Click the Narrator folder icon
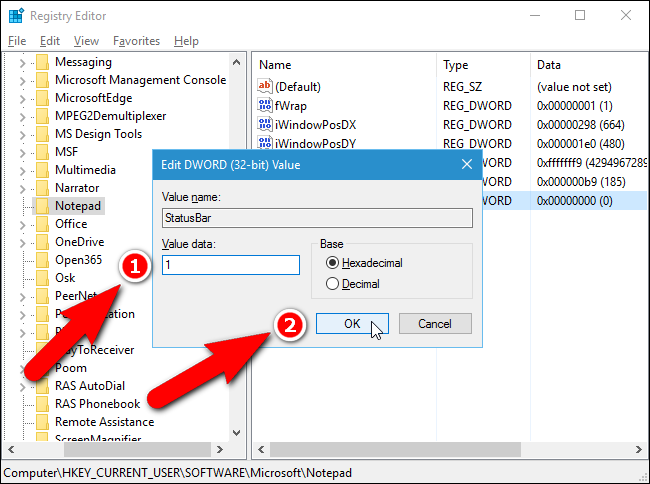The image size is (650, 484). [42, 188]
